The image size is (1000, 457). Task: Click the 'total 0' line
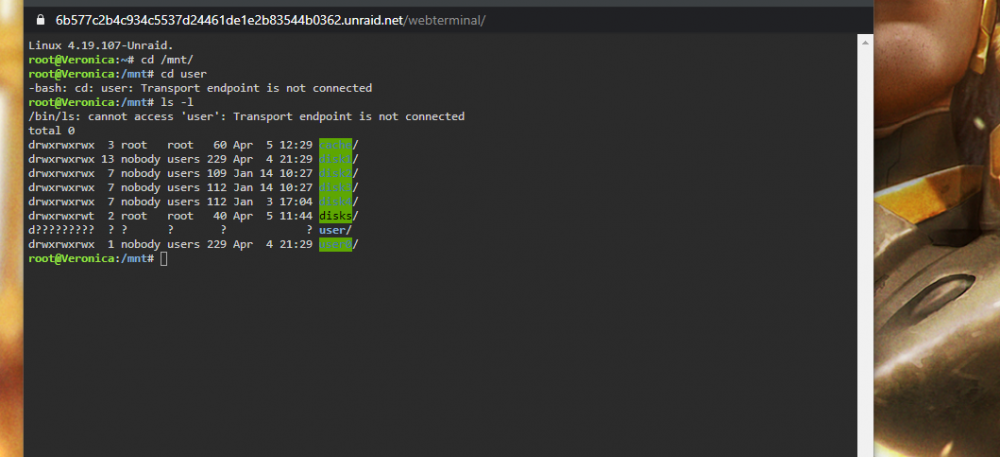52,131
